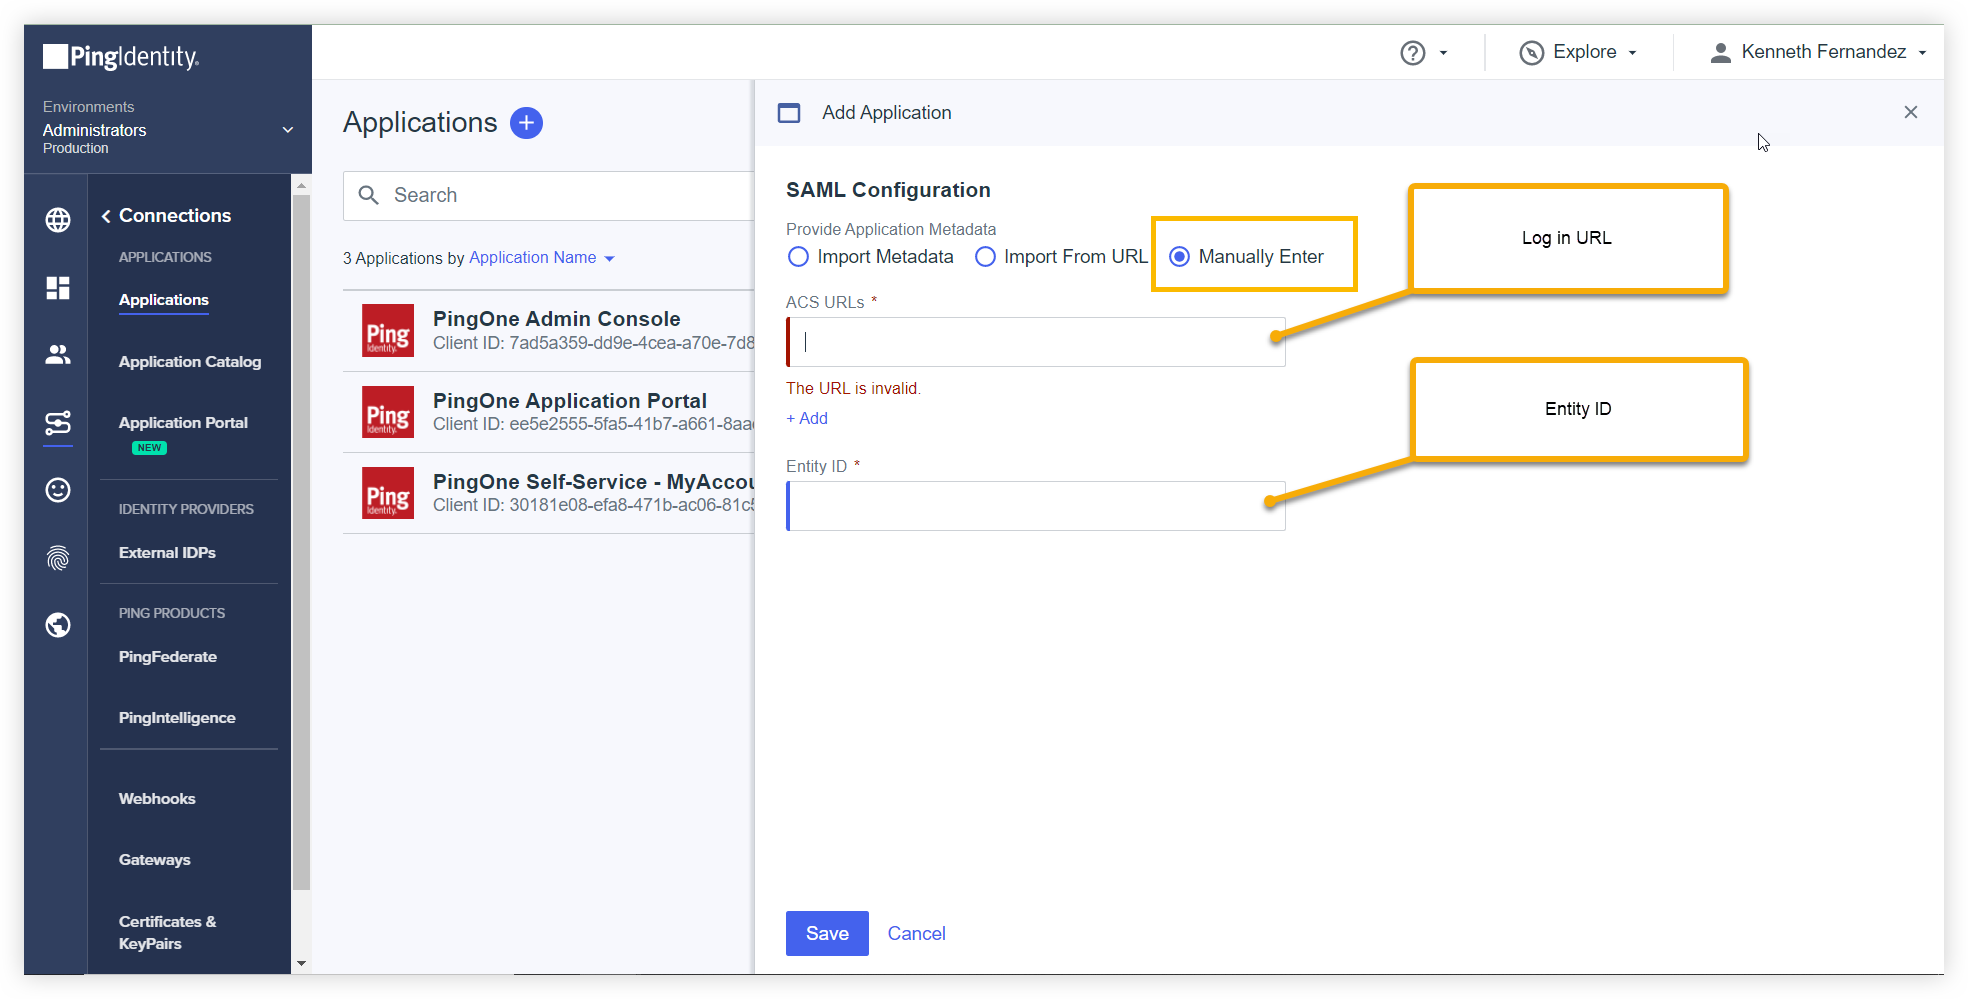
Task: Open Application Portal in the sidebar
Action: coord(183,423)
